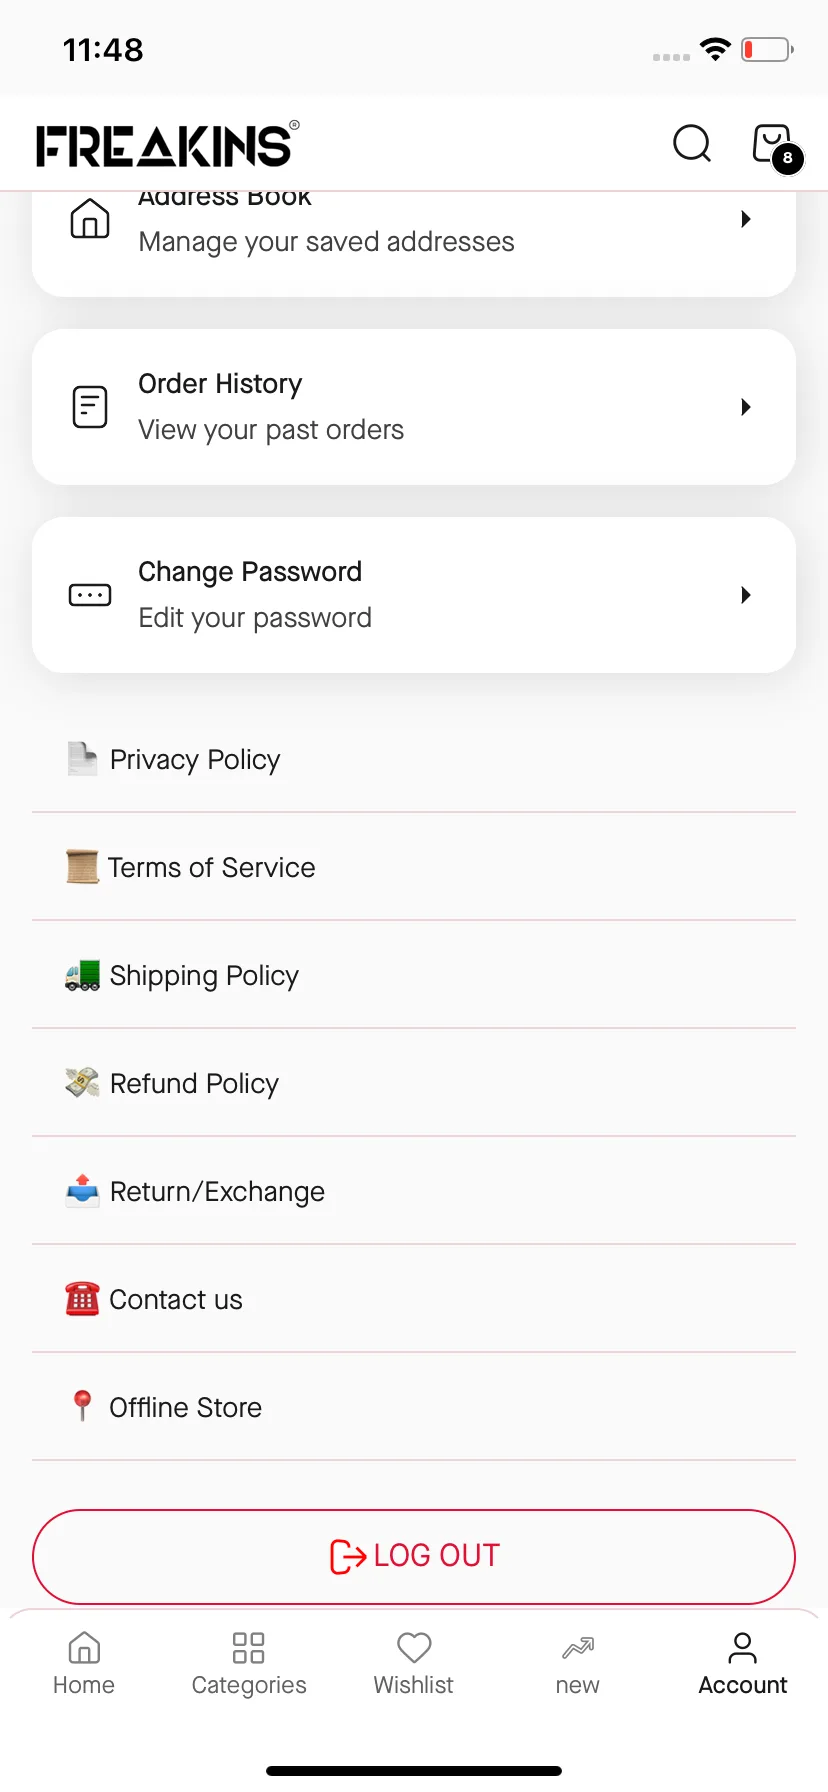The width and height of the screenshot is (828, 1792).
Task: Expand Order History arrow
Action: (x=745, y=407)
